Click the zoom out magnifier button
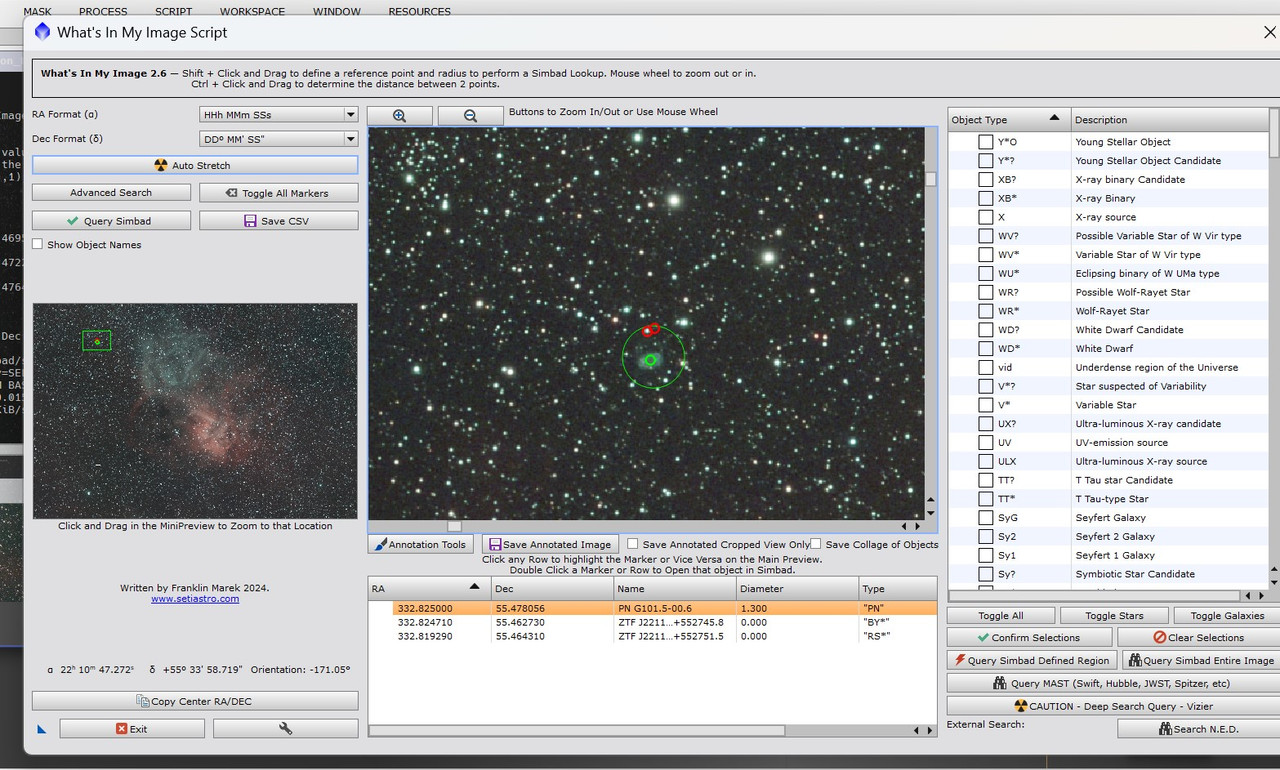The width and height of the screenshot is (1280, 770). 470,116
